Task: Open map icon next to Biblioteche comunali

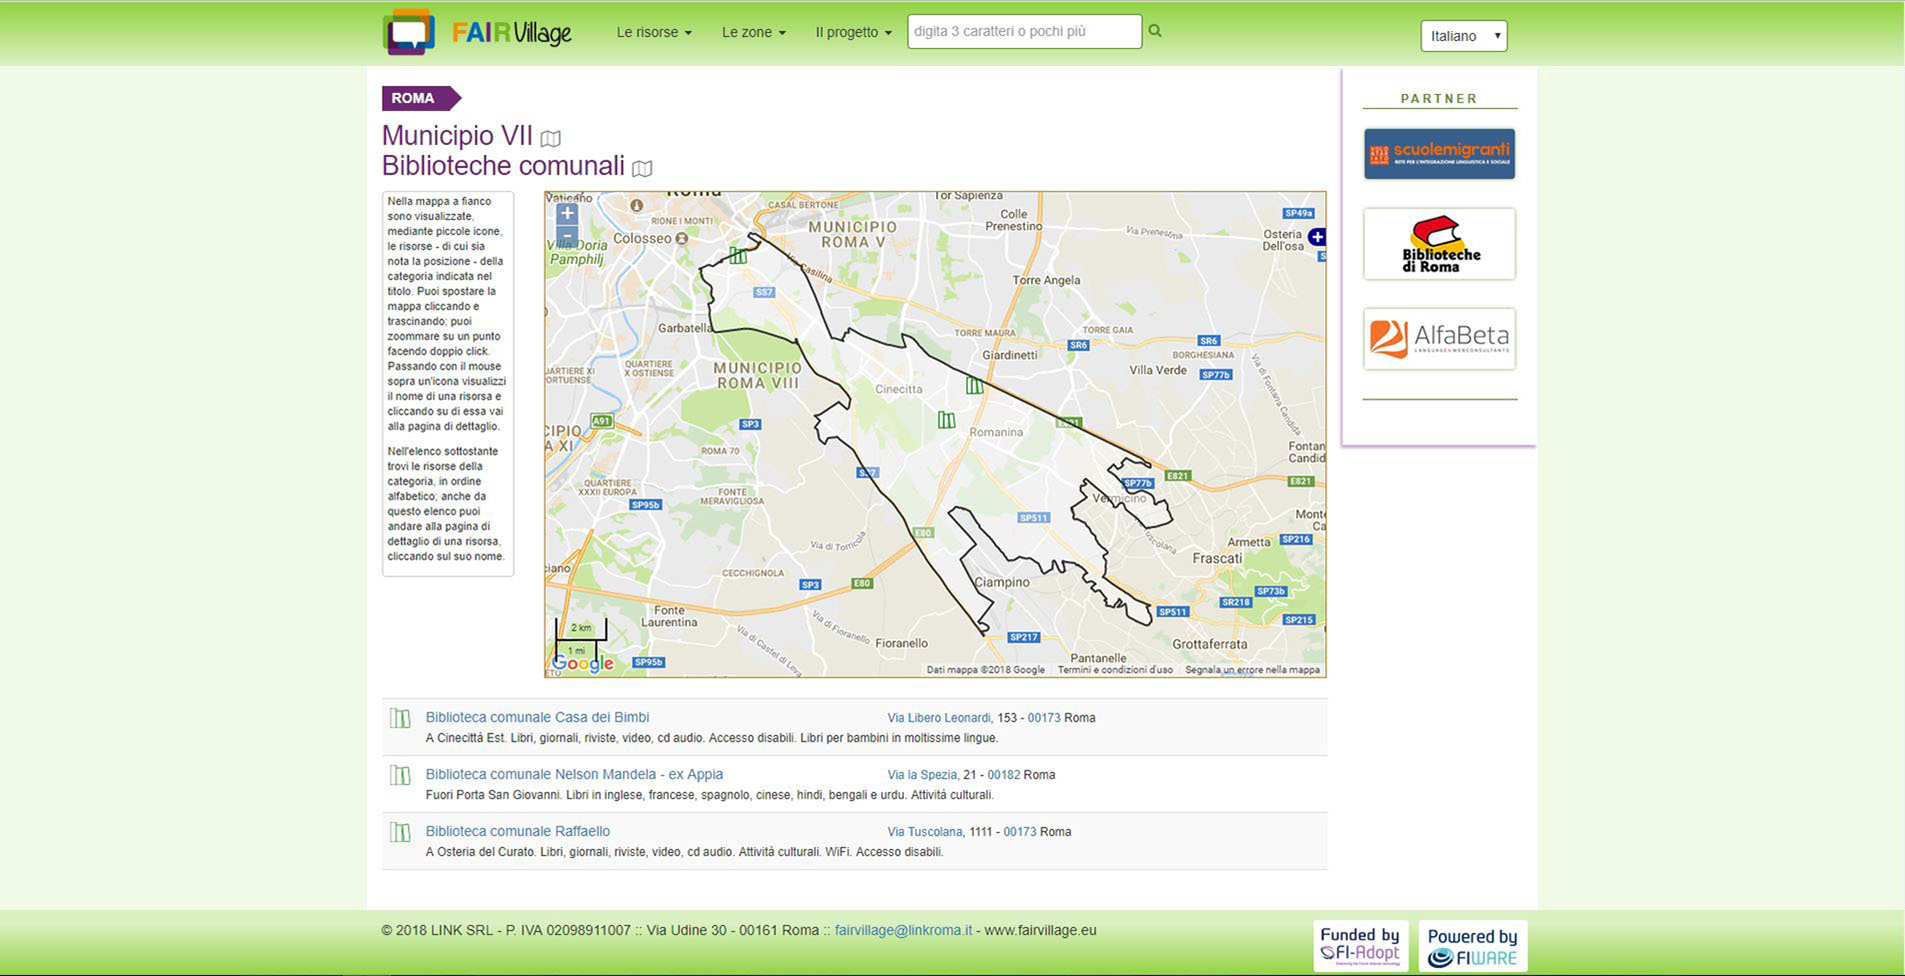Action: (x=643, y=169)
